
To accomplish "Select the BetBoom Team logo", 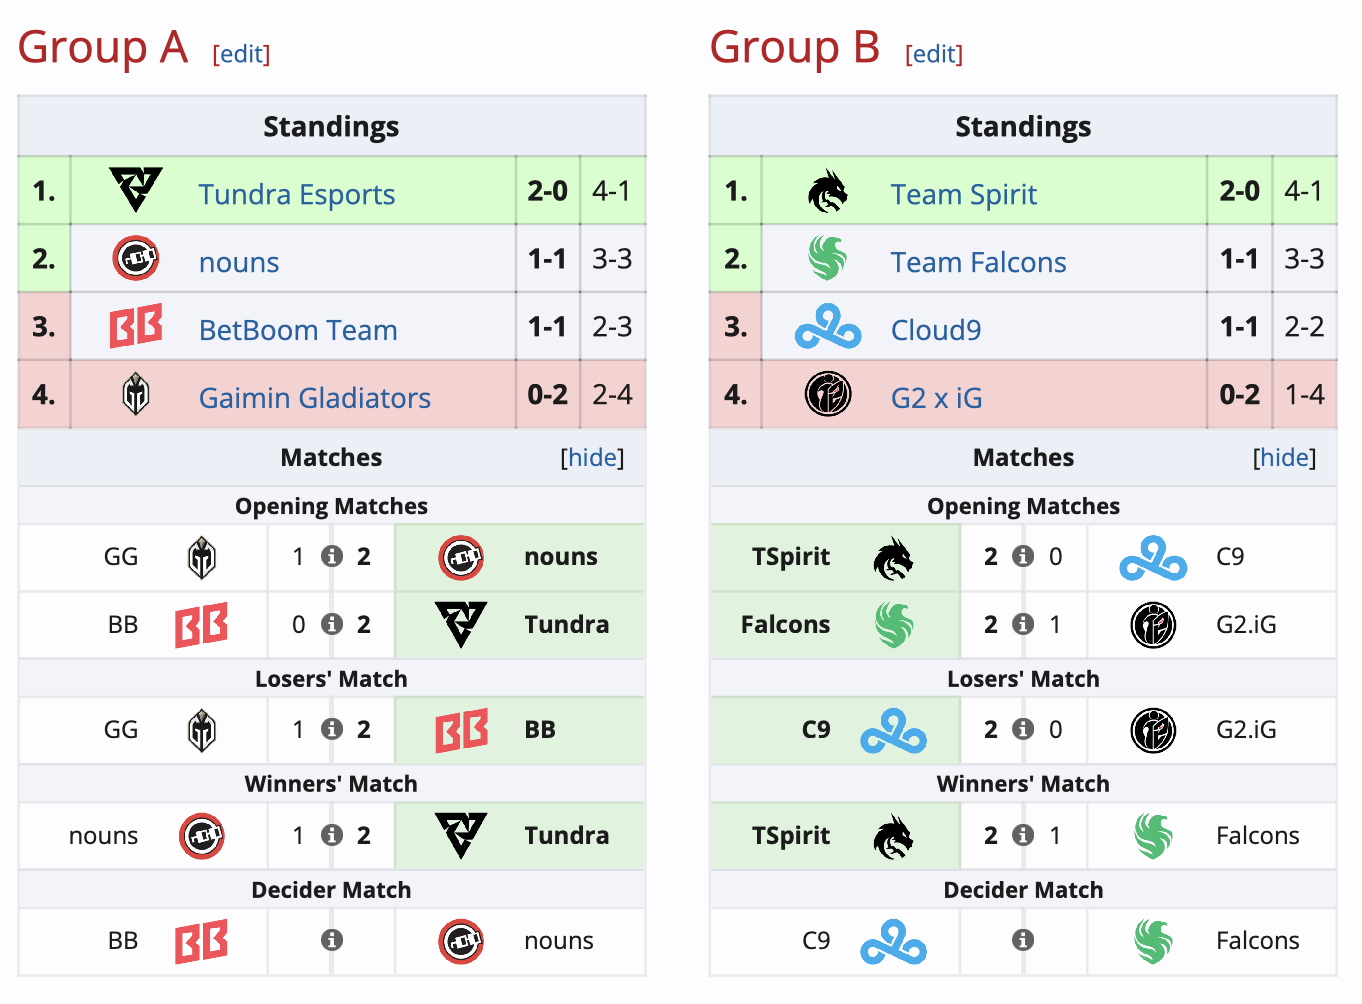I will coord(135,326).
